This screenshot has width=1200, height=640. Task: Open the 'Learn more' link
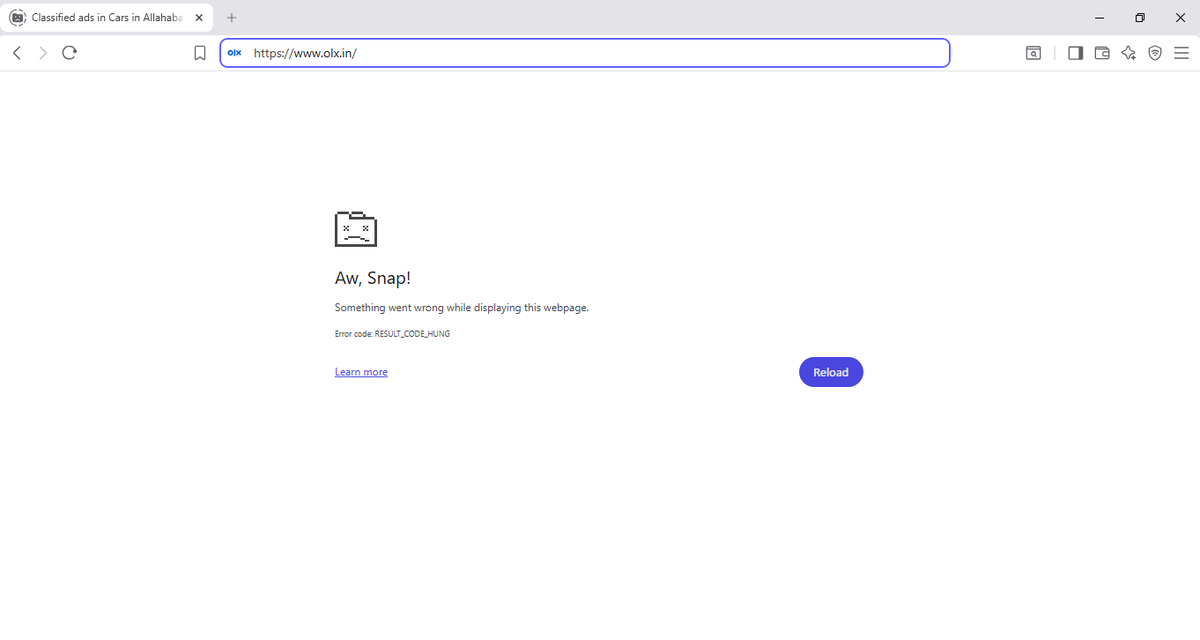(361, 372)
